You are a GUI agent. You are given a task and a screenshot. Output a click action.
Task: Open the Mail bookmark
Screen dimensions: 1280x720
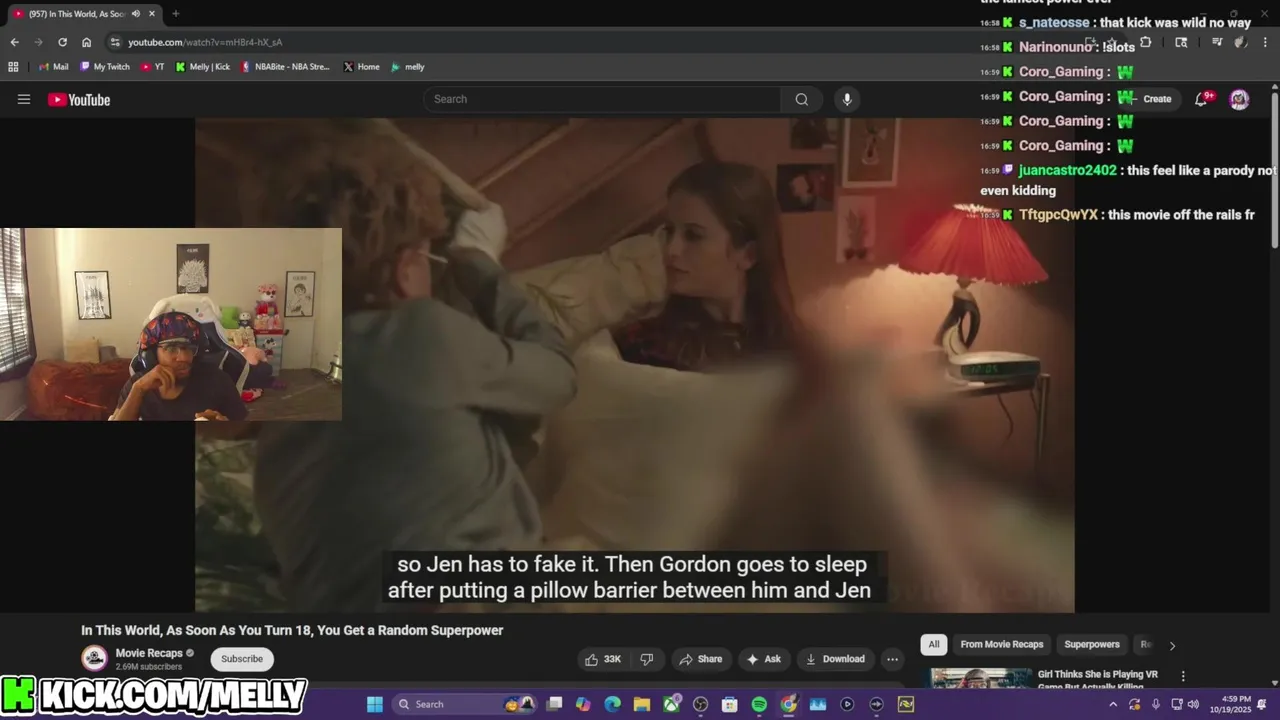[54, 67]
